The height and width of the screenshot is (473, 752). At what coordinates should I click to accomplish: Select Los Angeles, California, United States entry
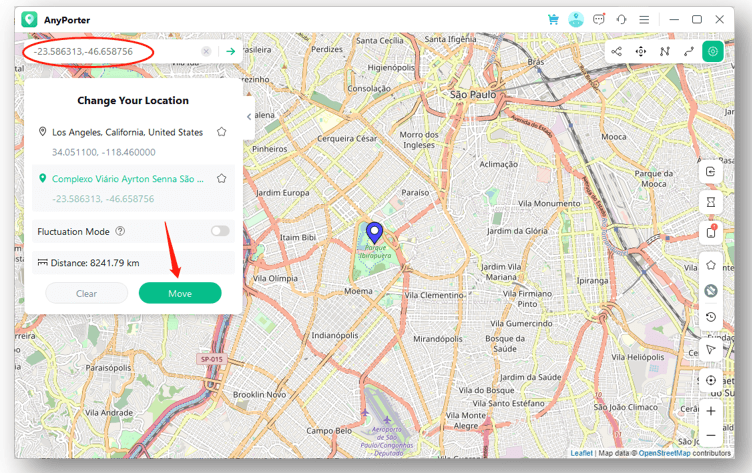coord(128,132)
